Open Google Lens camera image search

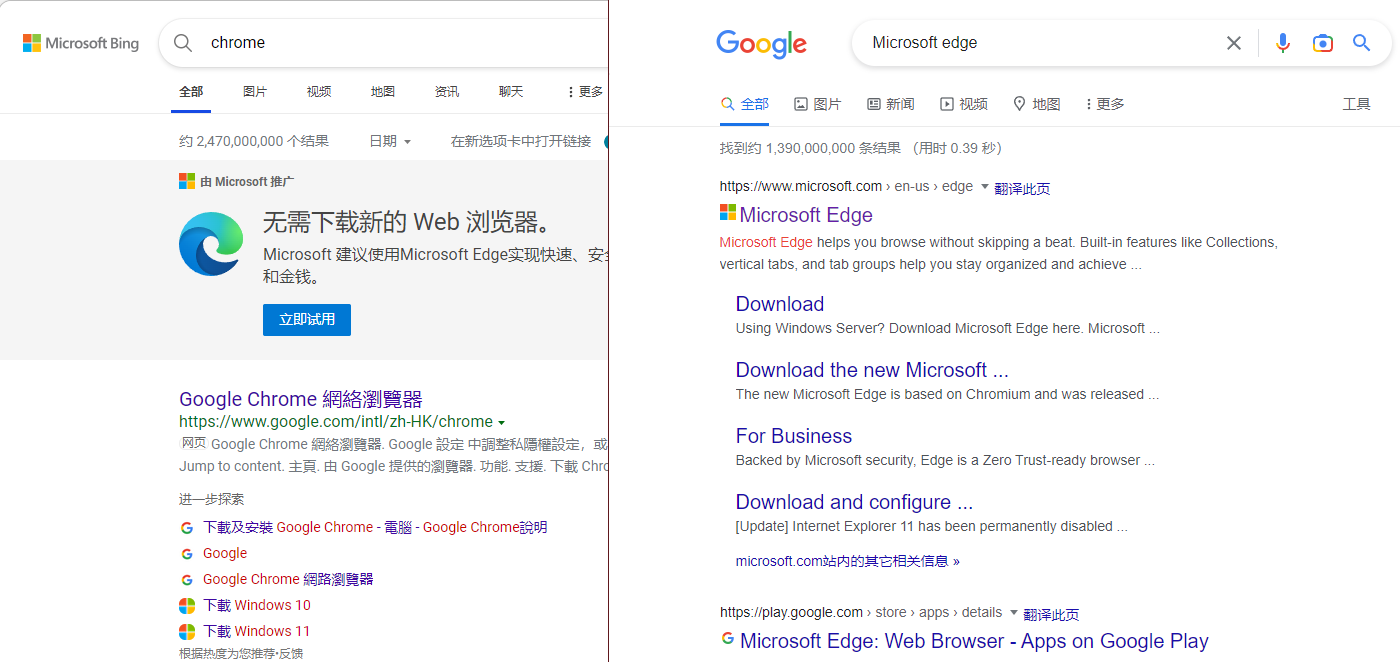pyautogui.click(x=1322, y=43)
